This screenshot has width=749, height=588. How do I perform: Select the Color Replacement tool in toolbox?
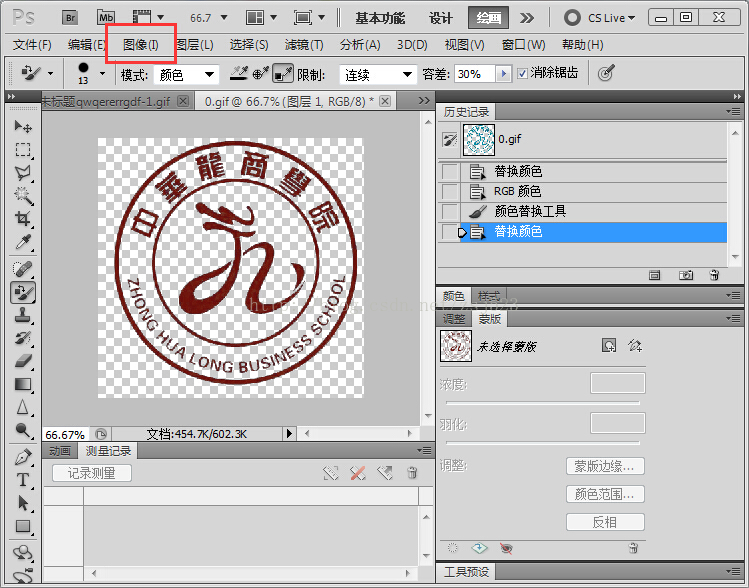(22, 292)
